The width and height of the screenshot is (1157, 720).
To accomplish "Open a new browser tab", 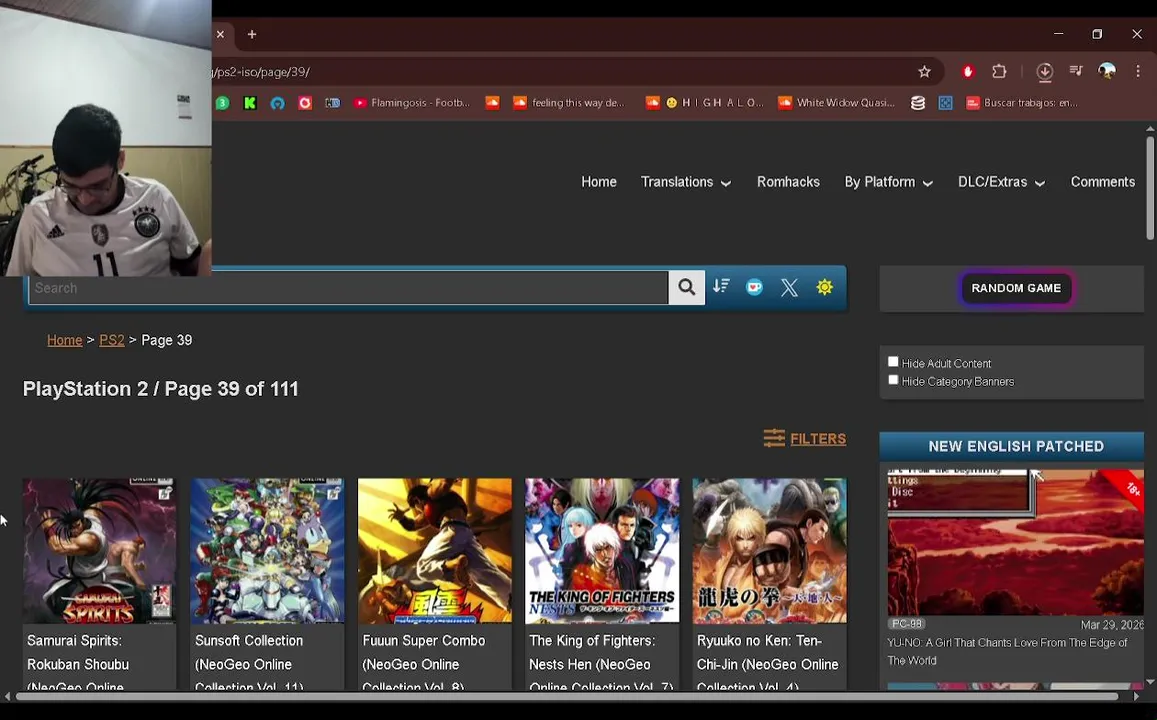I will coord(252,34).
